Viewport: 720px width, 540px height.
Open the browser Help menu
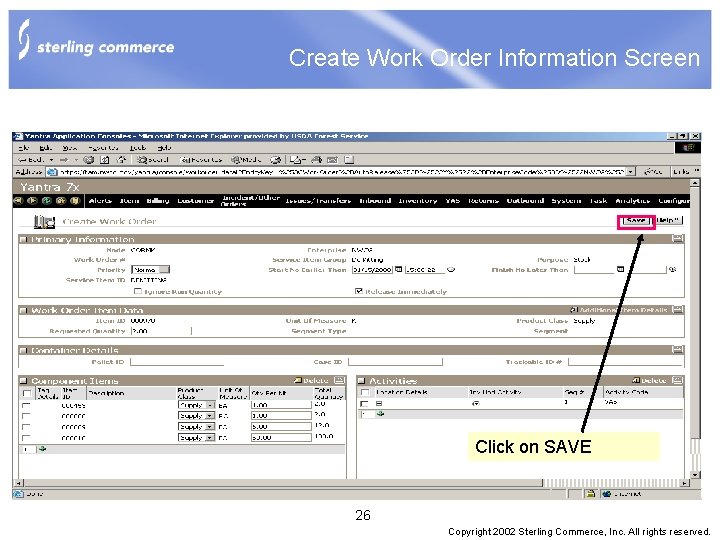click(164, 148)
